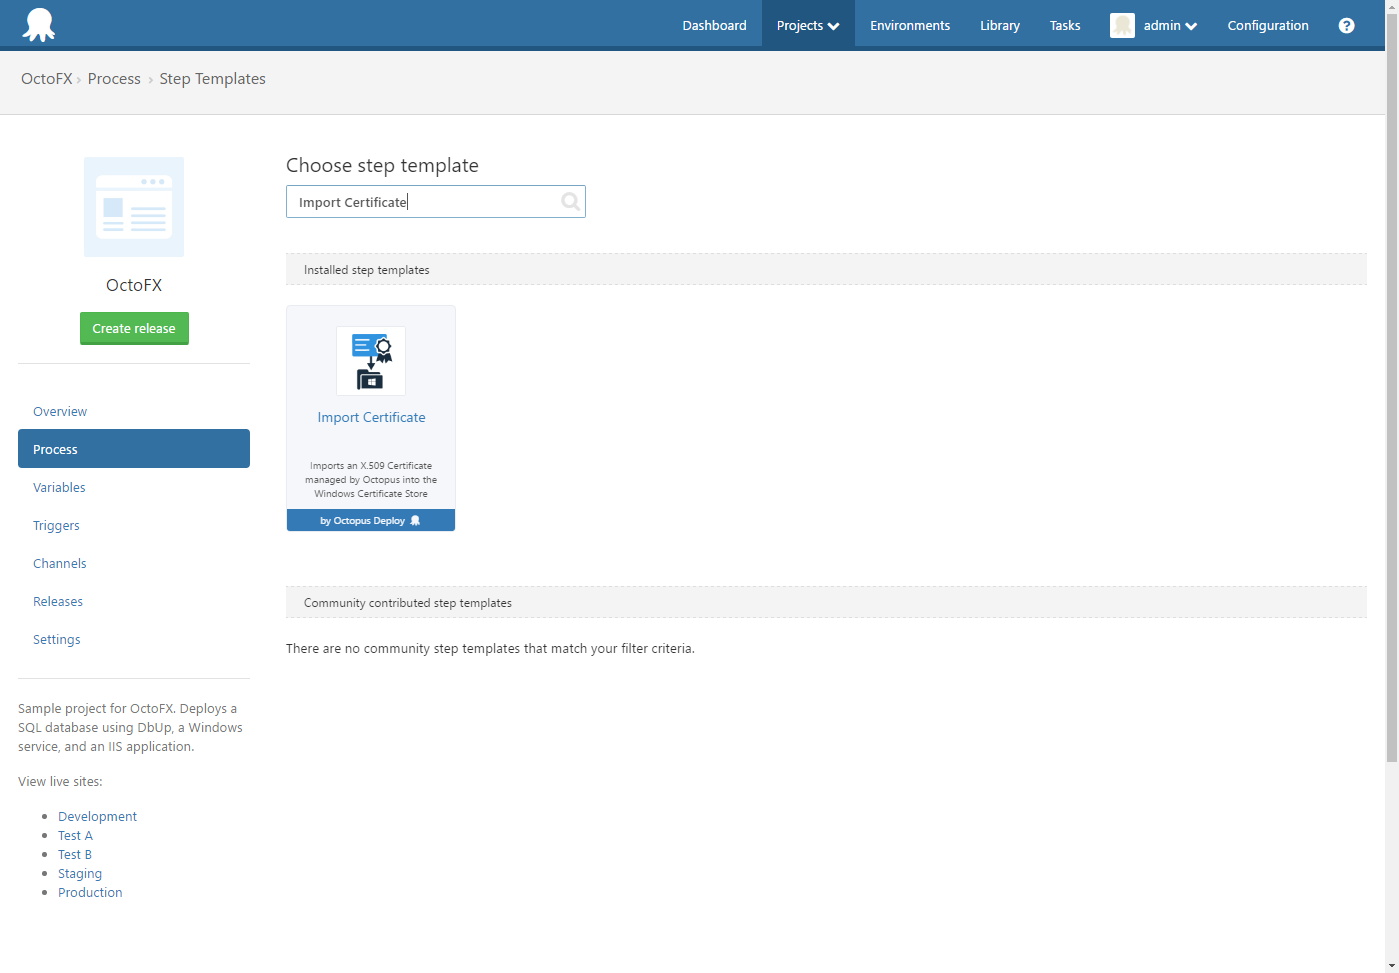Switch to the Dashboard menu item
The image size is (1399, 973).
(714, 25)
